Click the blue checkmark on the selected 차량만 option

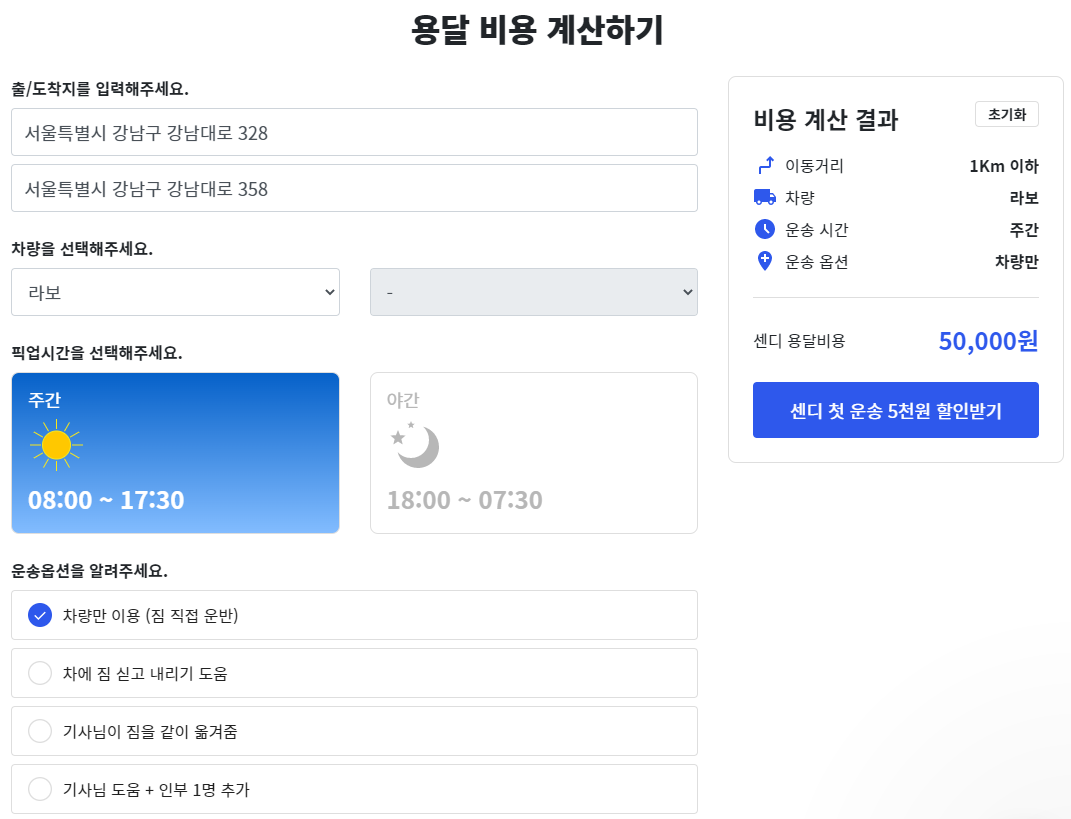click(x=40, y=615)
